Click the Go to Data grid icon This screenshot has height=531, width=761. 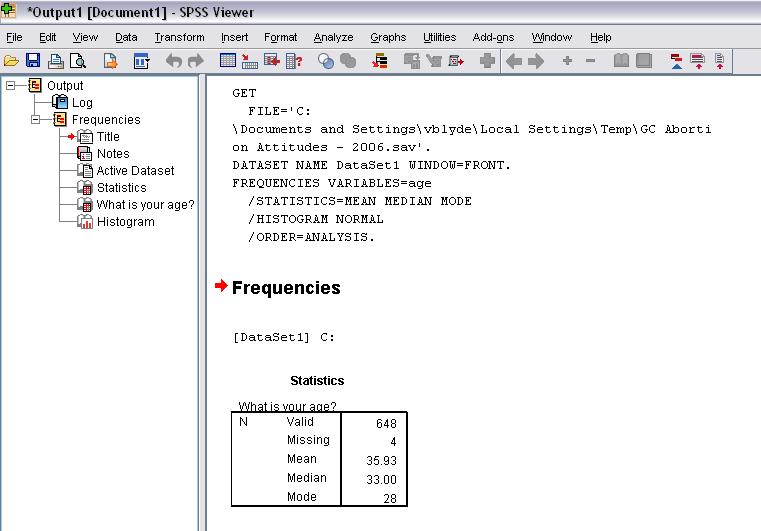[x=228, y=62]
